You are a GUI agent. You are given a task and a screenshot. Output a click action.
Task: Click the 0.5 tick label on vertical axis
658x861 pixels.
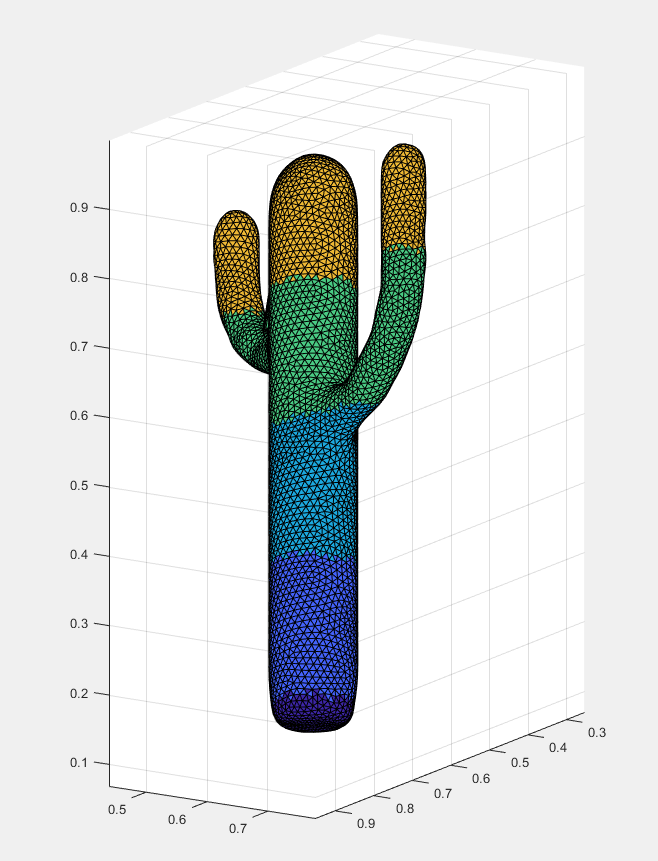point(79,485)
